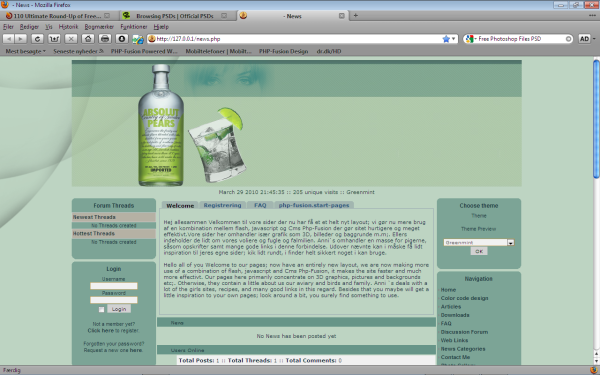The width and height of the screenshot is (600, 375).
Task: Open the Mest besøgte bookmarks dropdown
Action: (x=25, y=51)
